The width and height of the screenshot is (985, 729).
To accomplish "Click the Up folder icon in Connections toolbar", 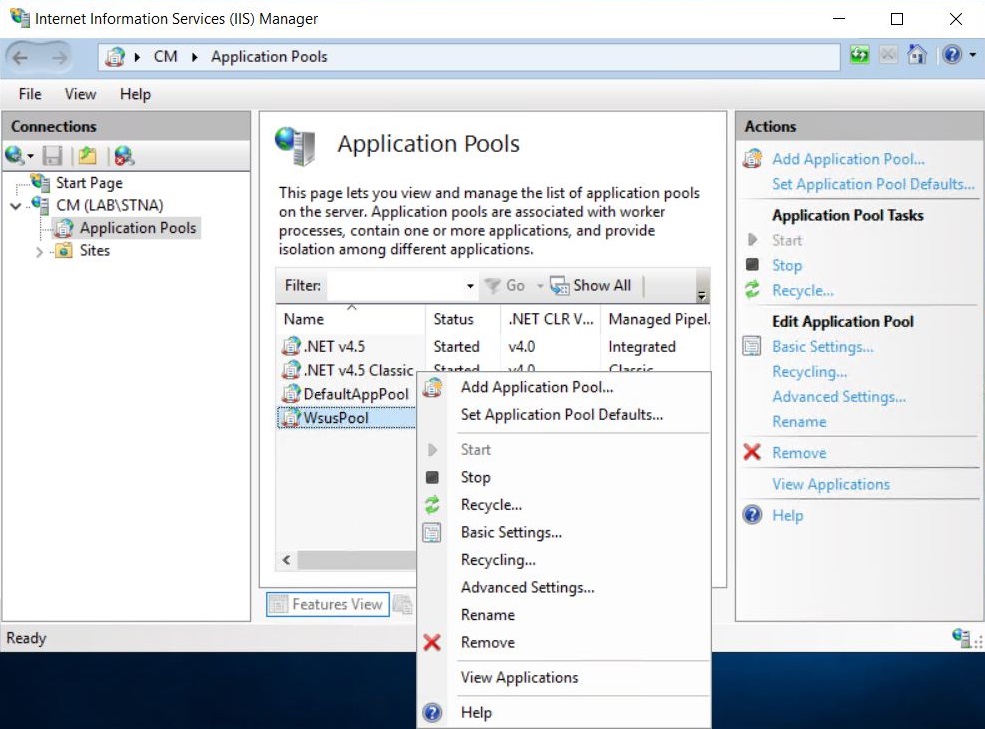I will tap(88, 155).
